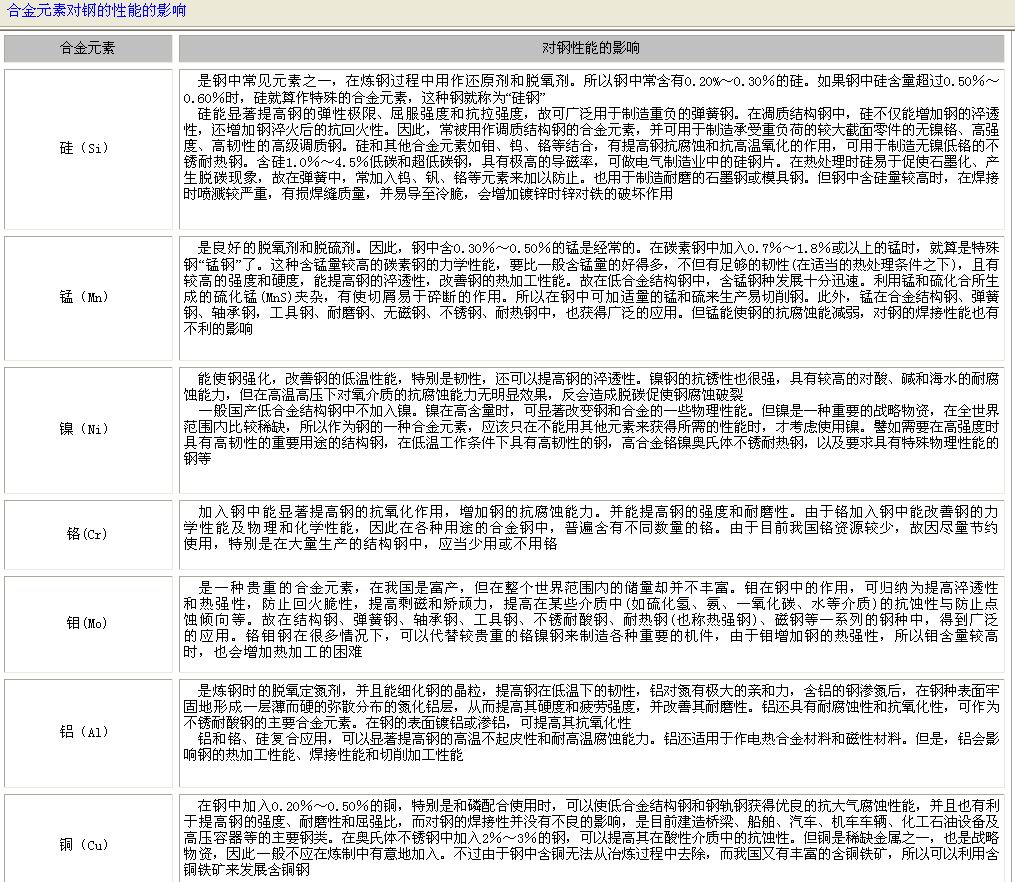This screenshot has height=882, width=1015.
Task: Click the copper description starting 在钢中加入0.20%
Action: click(x=592, y=839)
